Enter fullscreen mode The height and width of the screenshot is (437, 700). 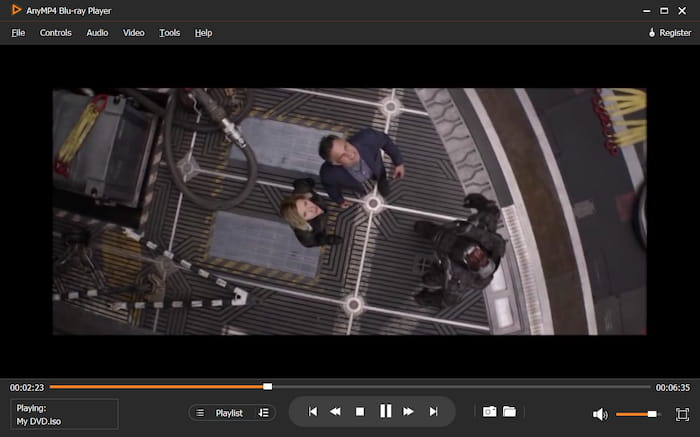pyautogui.click(x=682, y=414)
